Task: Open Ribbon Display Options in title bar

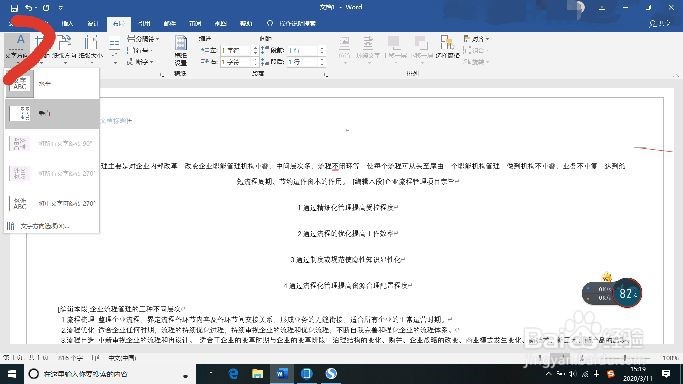Action: [x=602, y=8]
